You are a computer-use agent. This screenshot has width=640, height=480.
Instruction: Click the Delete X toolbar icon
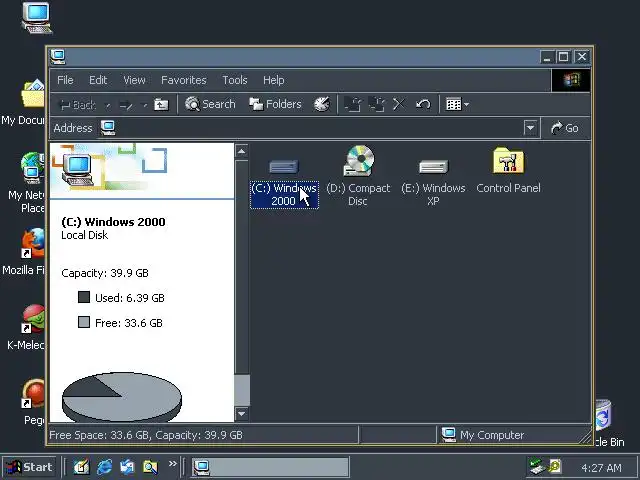click(x=399, y=104)
